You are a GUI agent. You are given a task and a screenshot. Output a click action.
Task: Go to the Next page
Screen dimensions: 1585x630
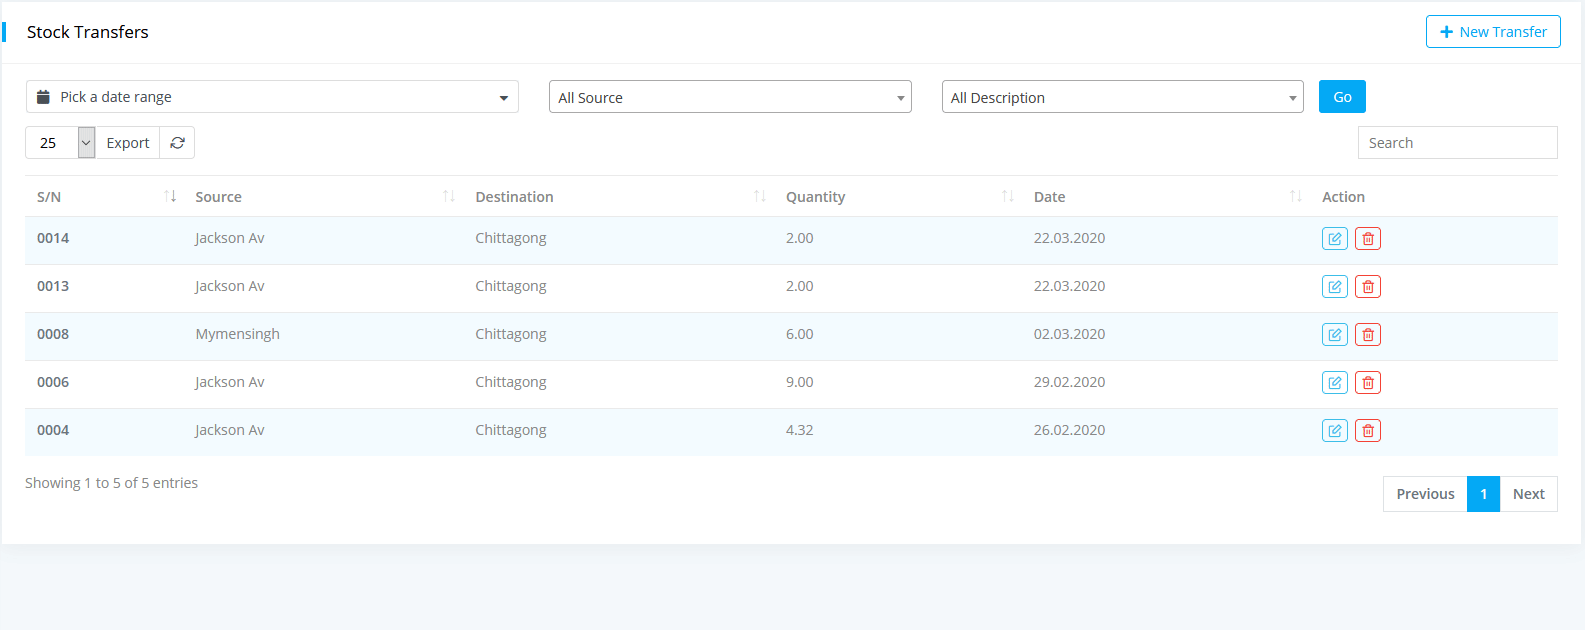pos(1528,494)
